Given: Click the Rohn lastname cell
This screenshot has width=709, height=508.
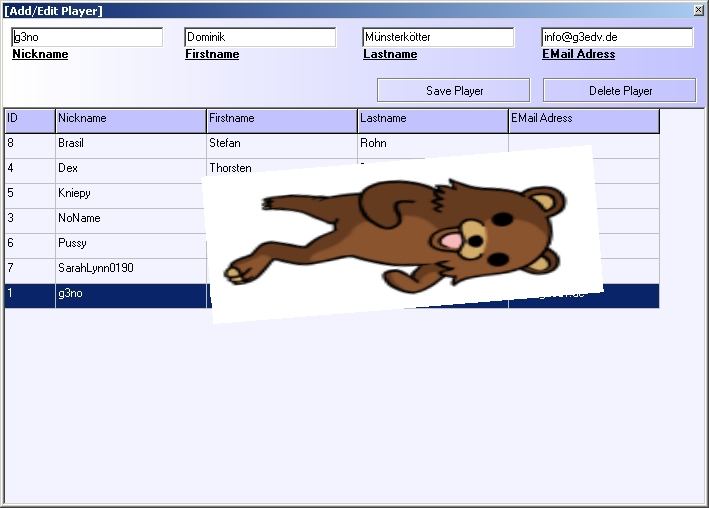Looking at the screenshot, I should [x=433, y=146].
